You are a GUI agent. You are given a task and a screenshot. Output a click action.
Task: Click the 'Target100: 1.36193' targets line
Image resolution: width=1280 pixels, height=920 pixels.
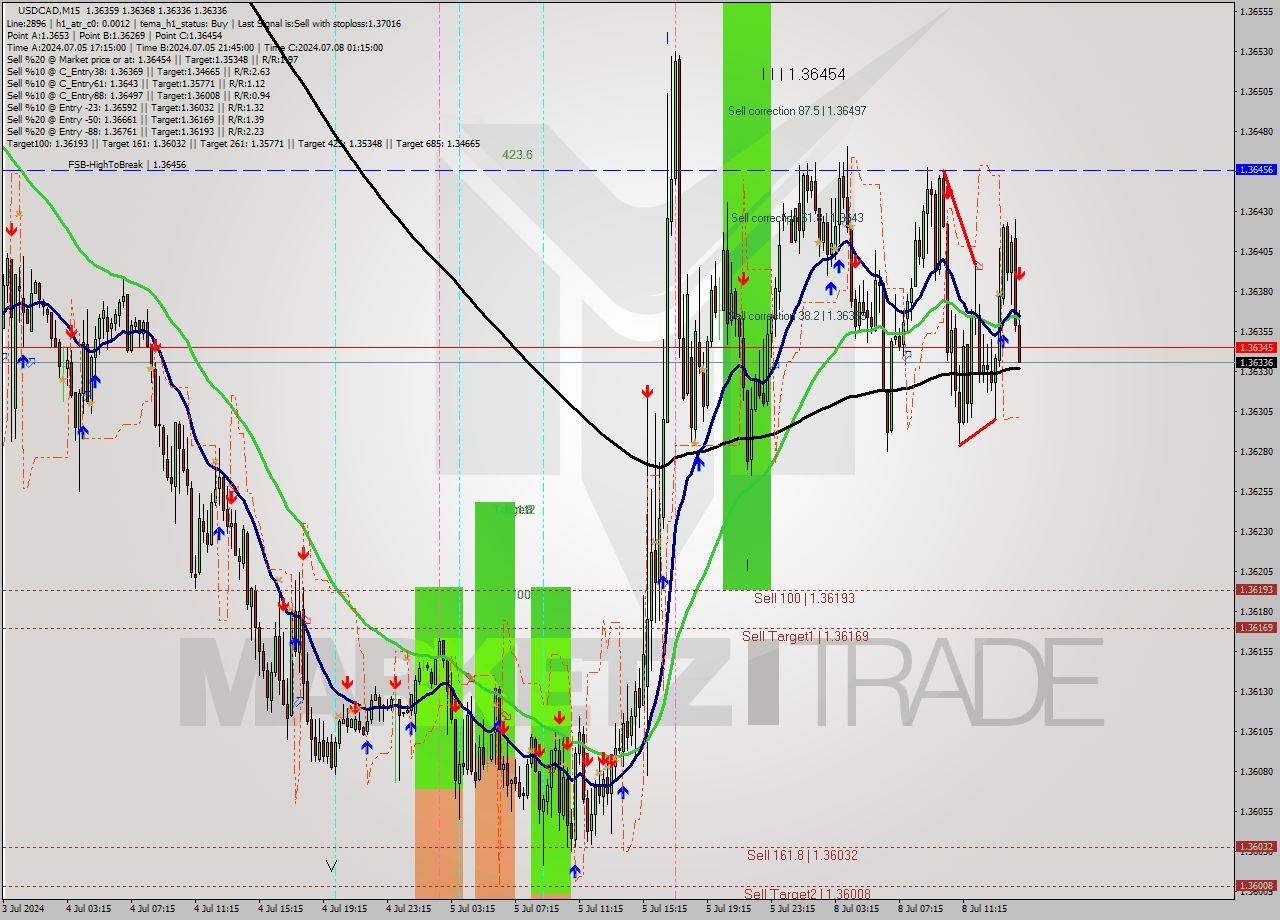pos(243,143)
